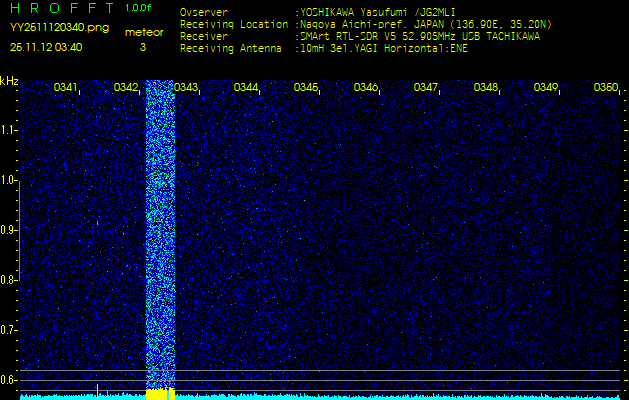Select the Nagoya Aichi-pref. JAPAN location text
The width and height of the screenshot is (629, 400).
coord(426,25)
